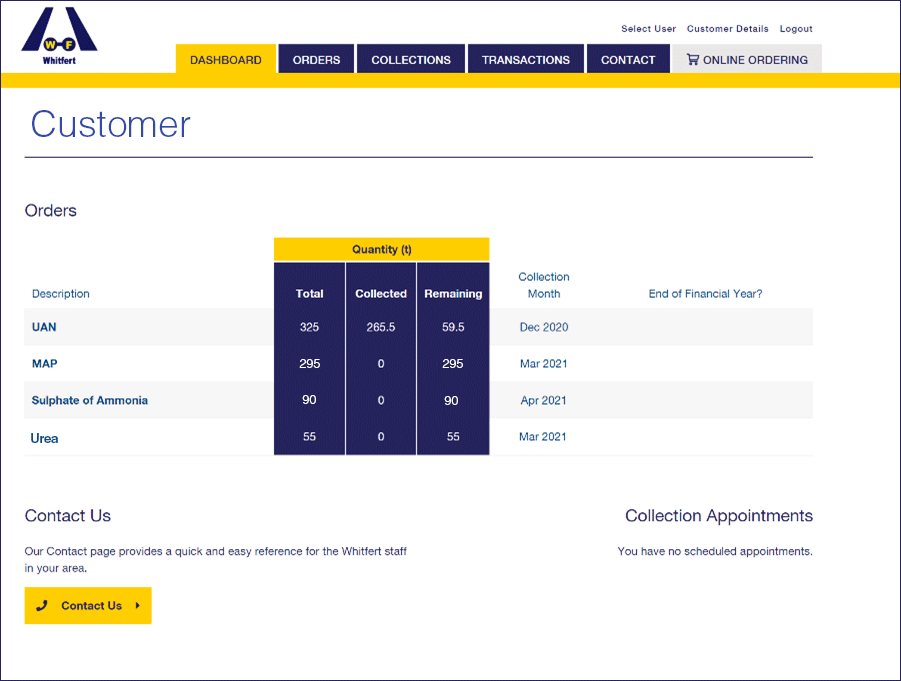Open the Urea order description
The image size is (901, 681).
point(44,438)
